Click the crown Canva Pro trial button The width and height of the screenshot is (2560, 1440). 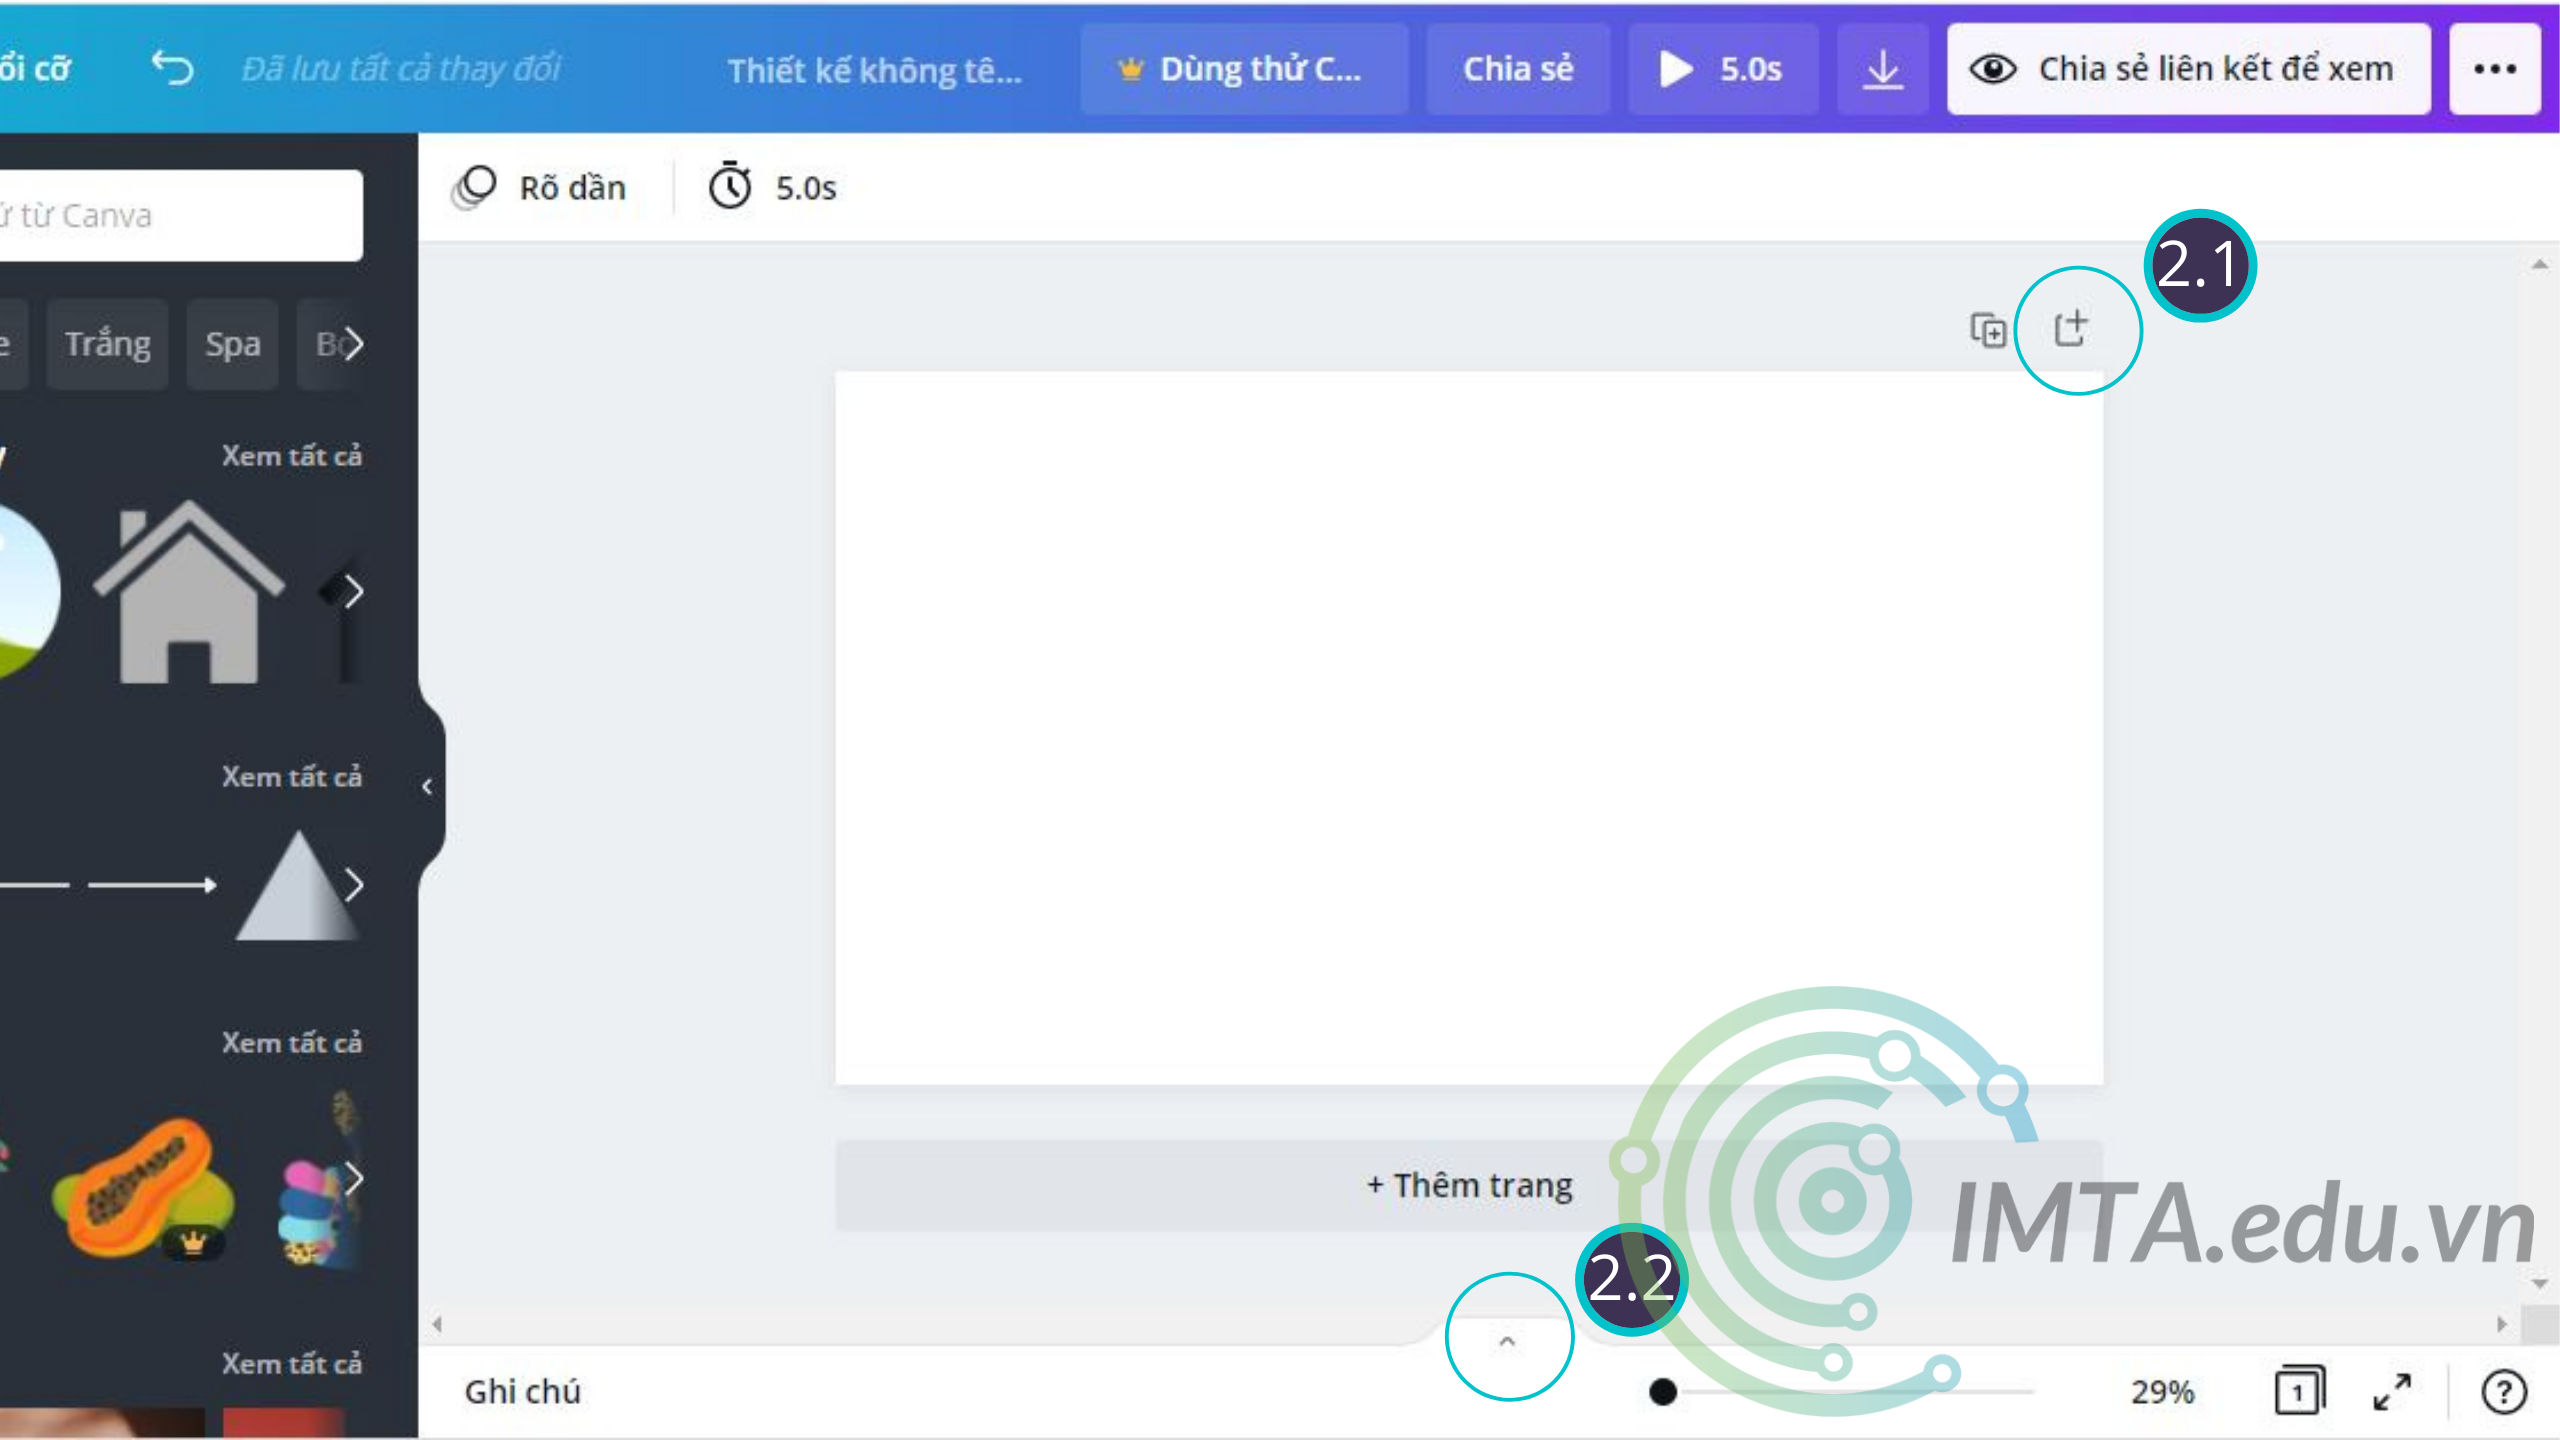pyautogui.click(x=1243, y=69)
